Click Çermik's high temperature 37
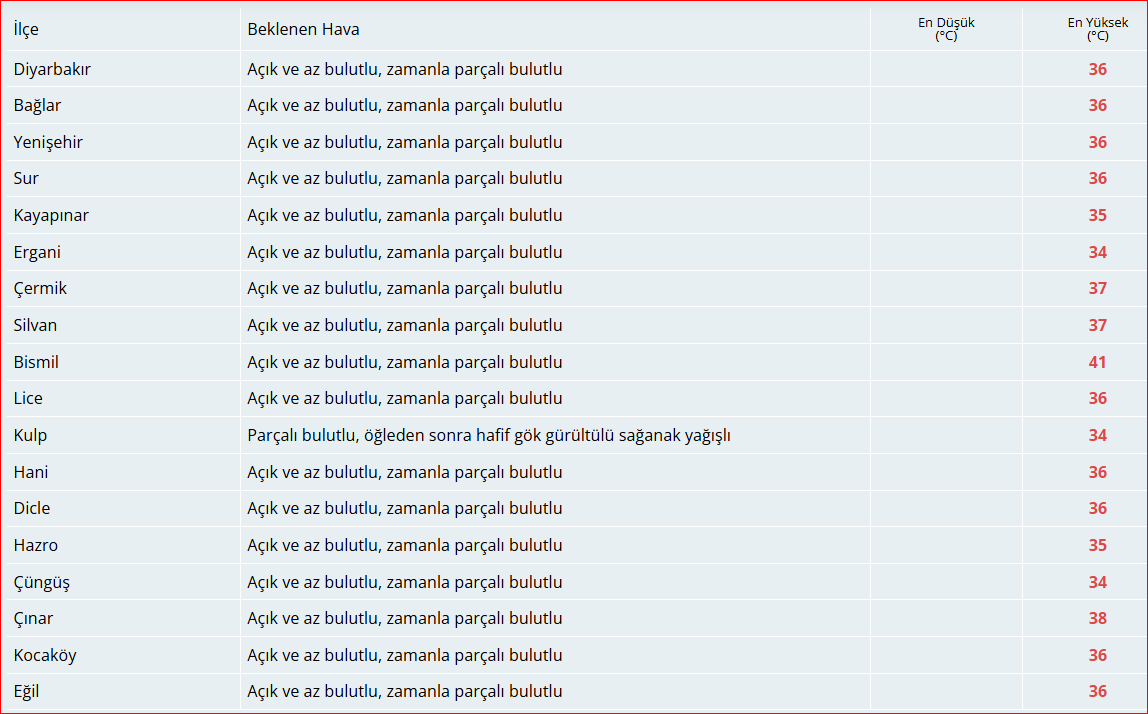This screenshot has height=714, width=1148. 1097,289
